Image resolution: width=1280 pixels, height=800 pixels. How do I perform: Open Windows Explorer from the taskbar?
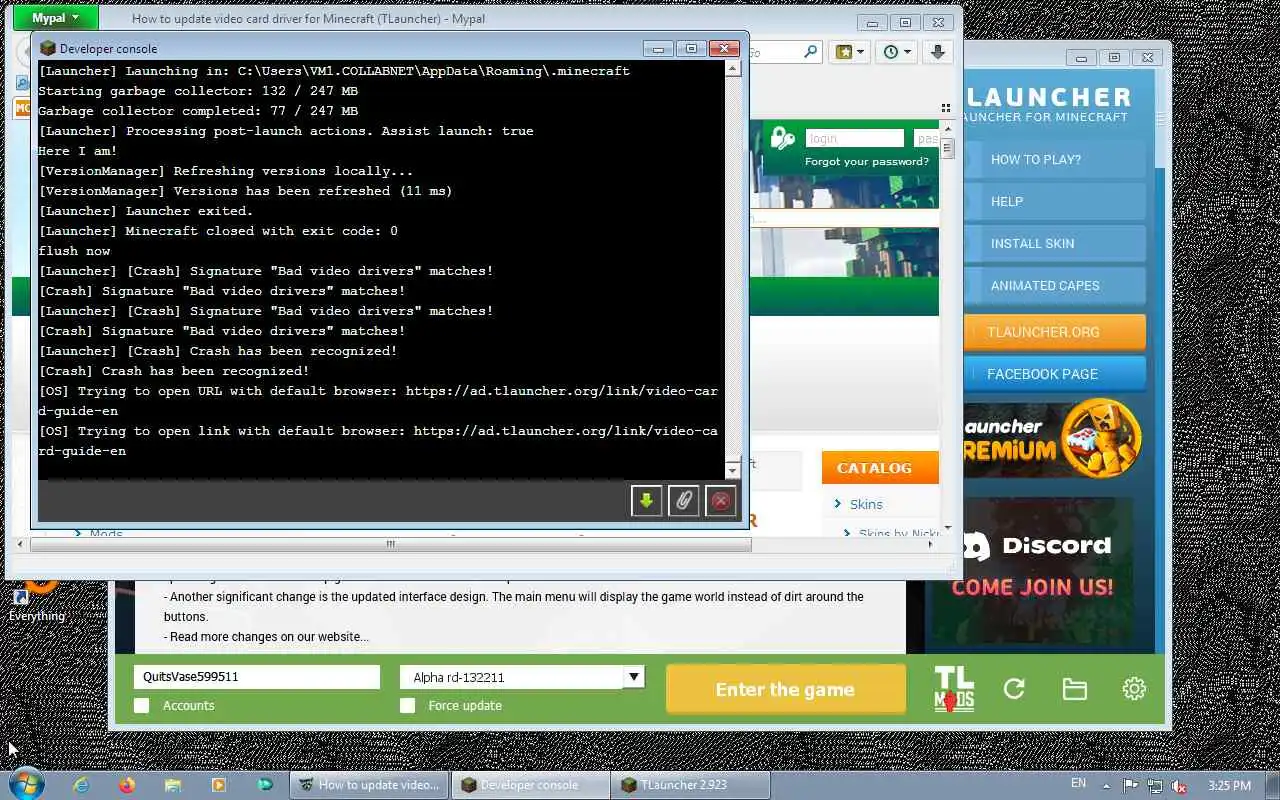click(173, 785)
